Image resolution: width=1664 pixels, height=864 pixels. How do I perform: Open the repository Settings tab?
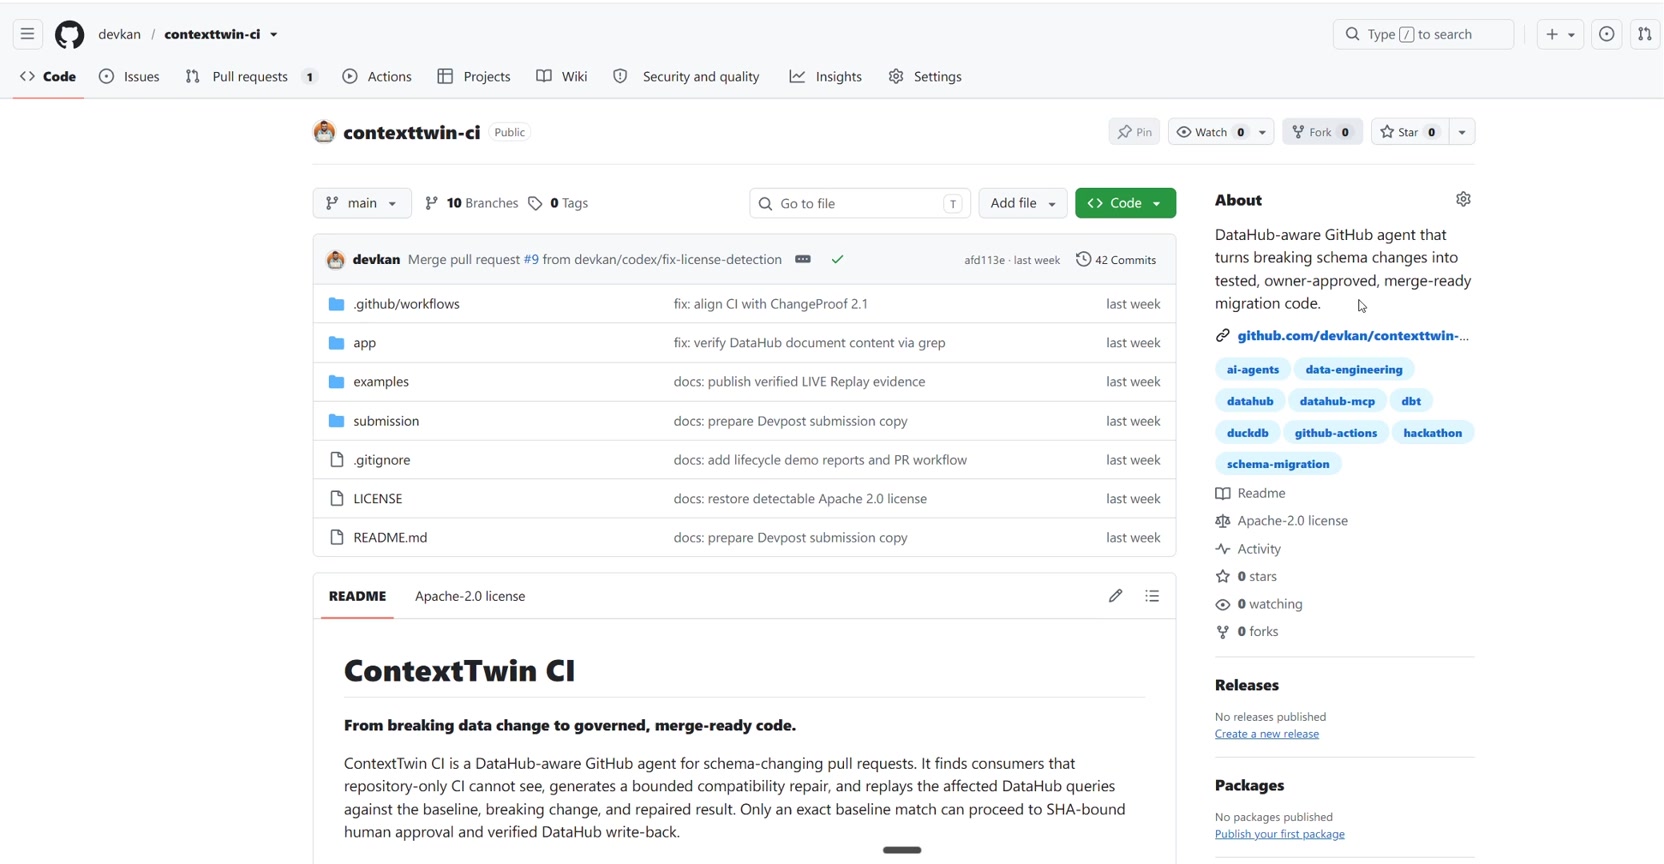(x=925, y=76)
